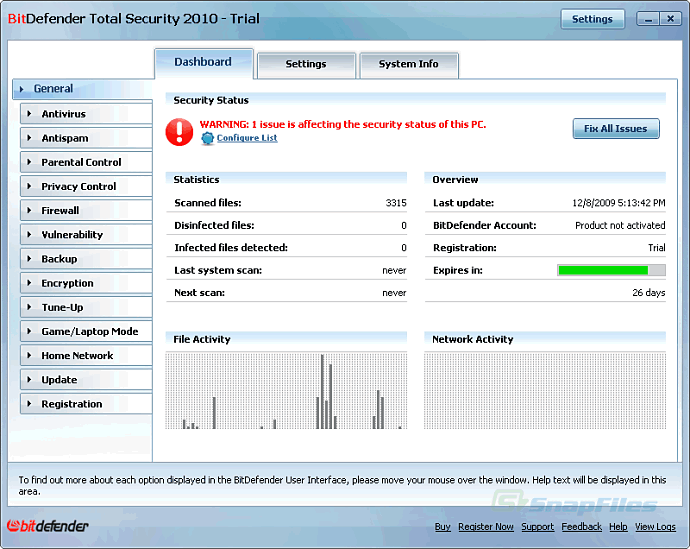Close the BitDefender window
The height and width of the screenshot is (549, 690).
click(671, 19)
